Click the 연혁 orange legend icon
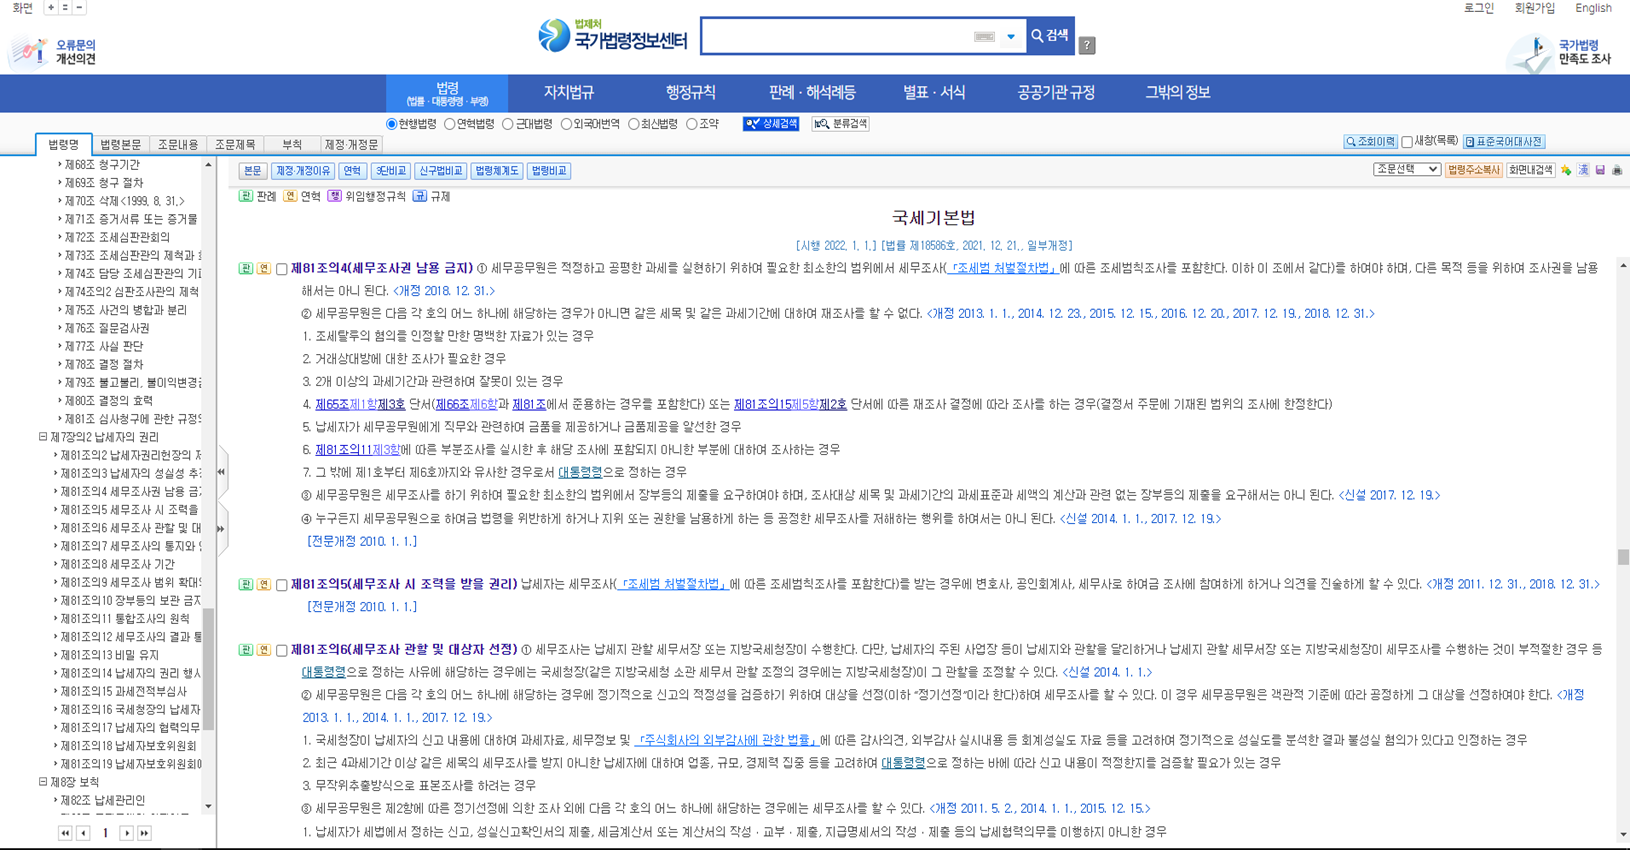 (290, 196)
